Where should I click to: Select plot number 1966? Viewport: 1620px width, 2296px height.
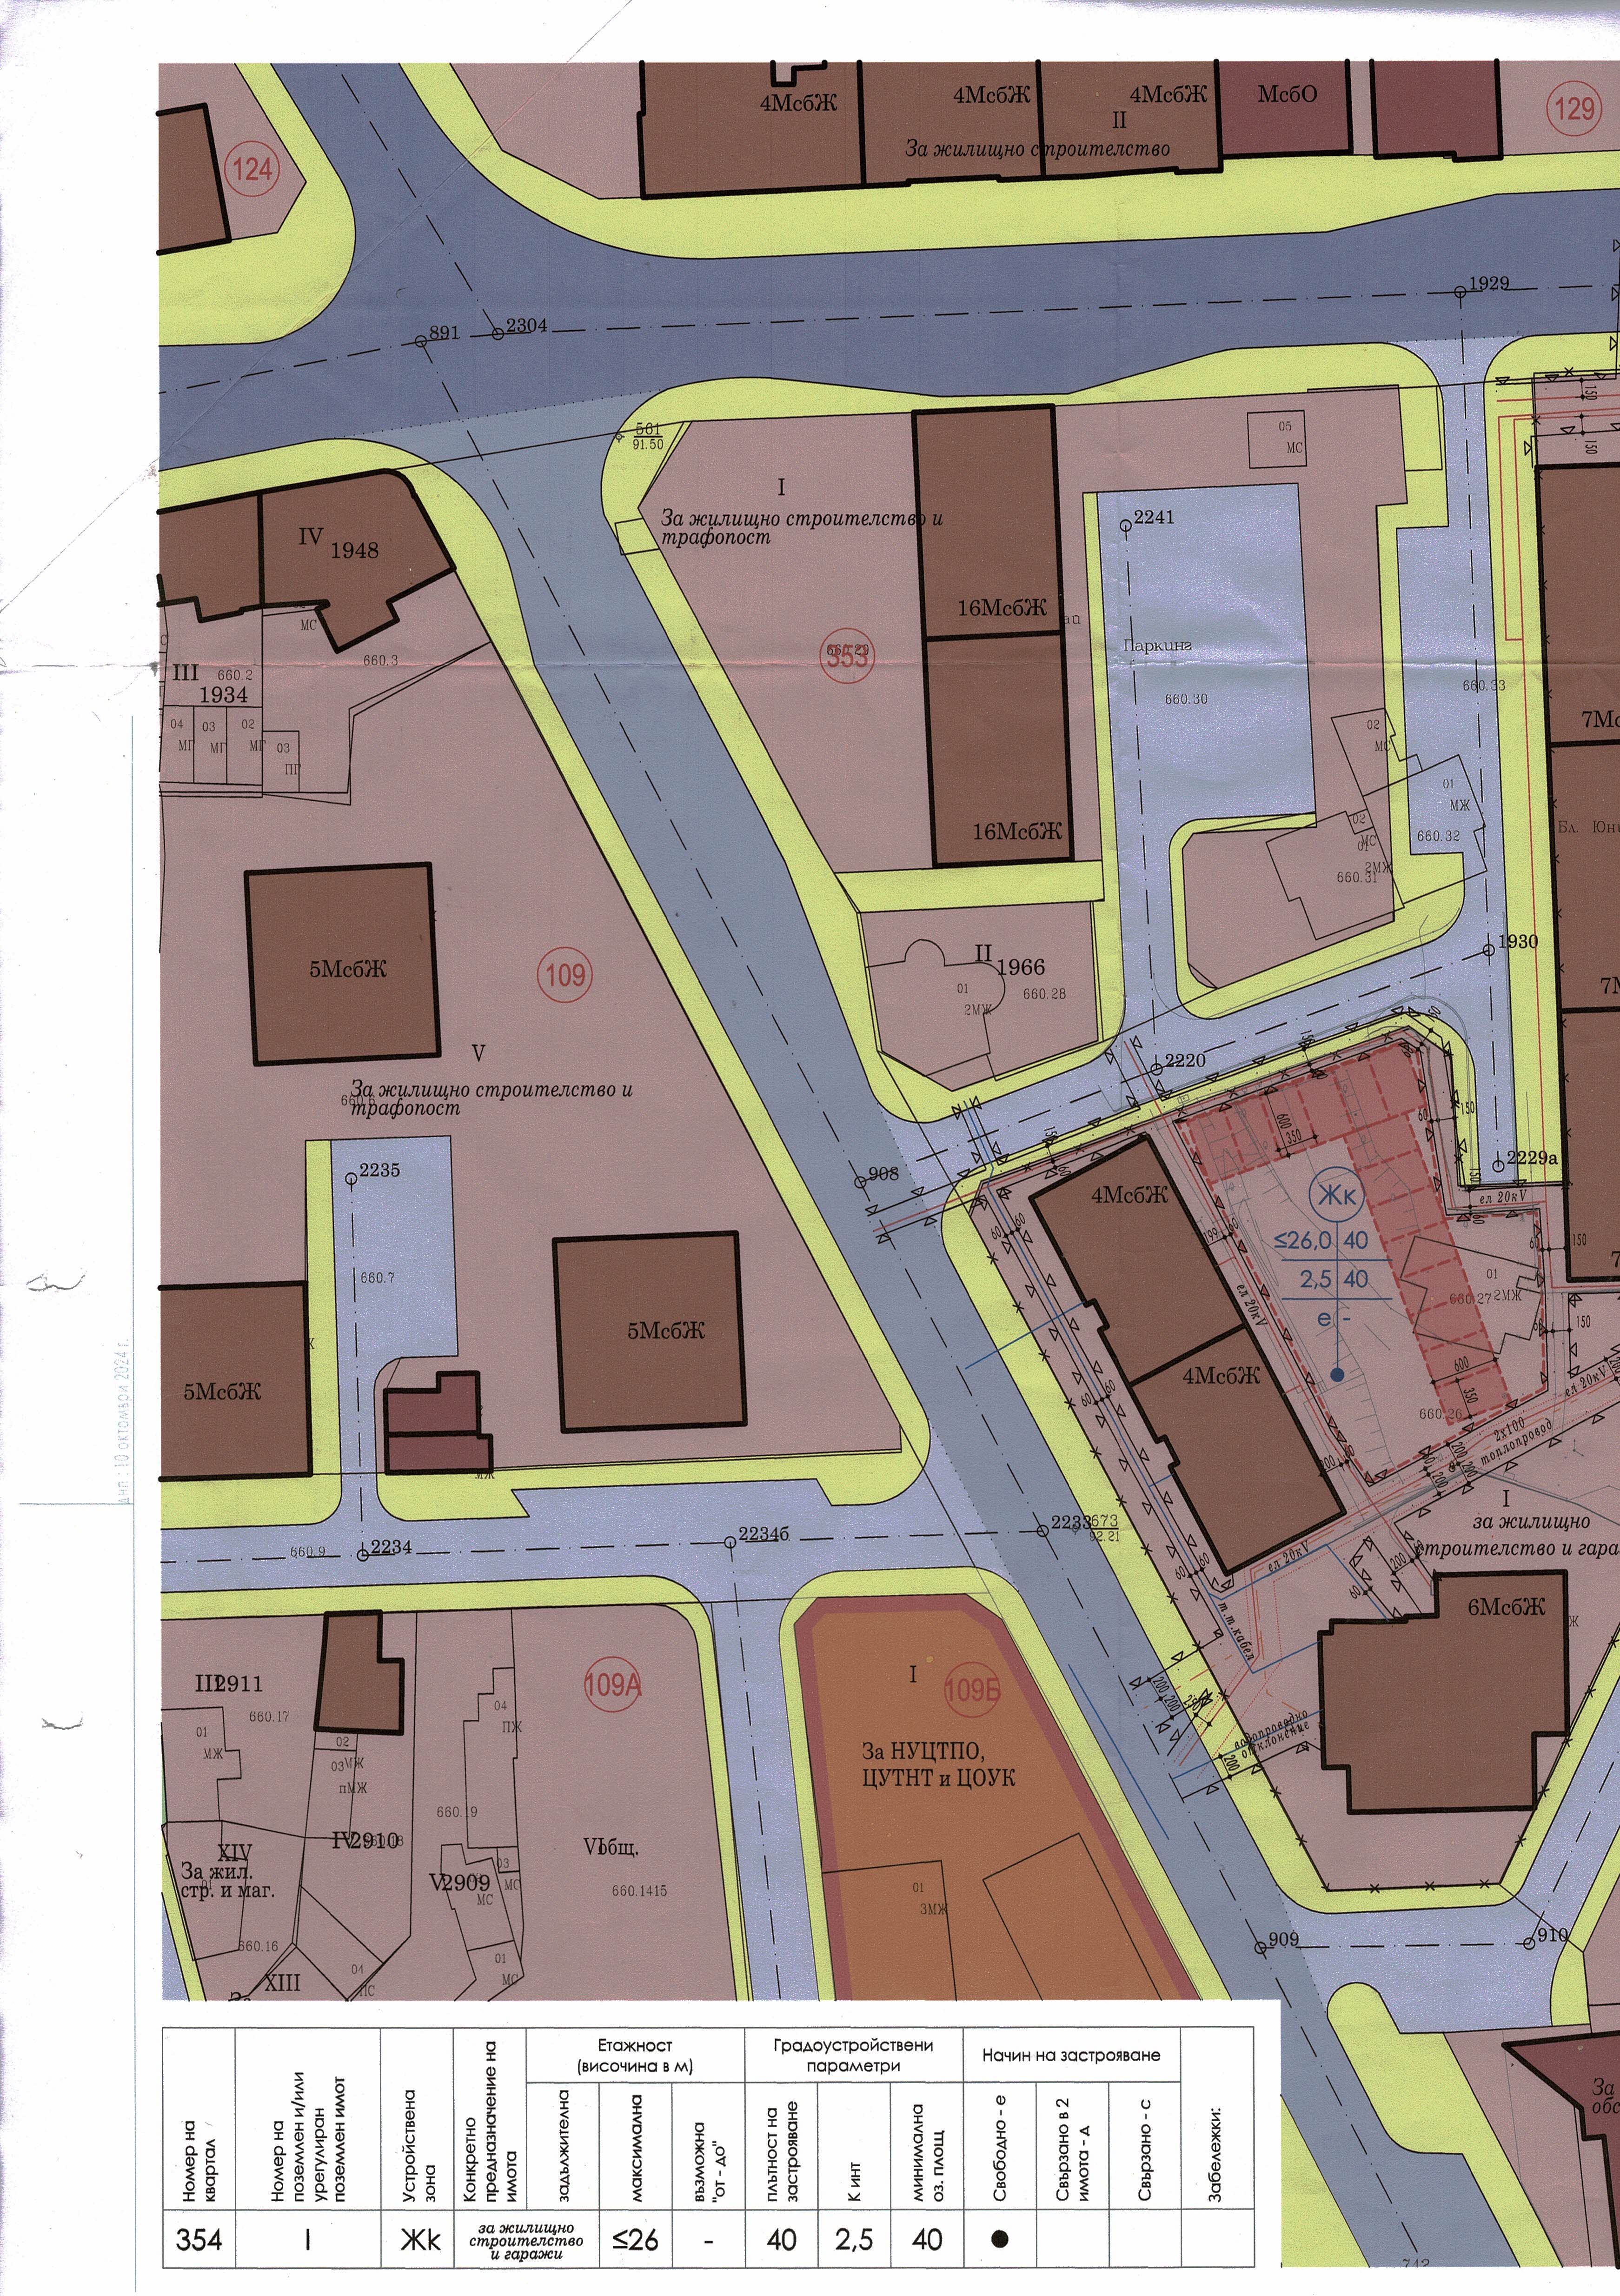1020,967
